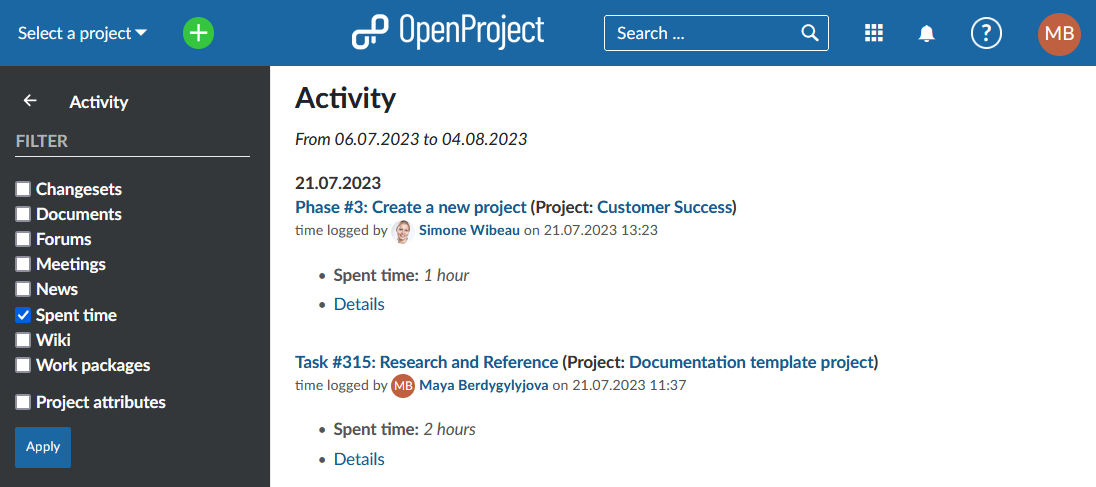The image size is (1096, 487).
Task: Click the Apply filter button
Action: [43, 447]
